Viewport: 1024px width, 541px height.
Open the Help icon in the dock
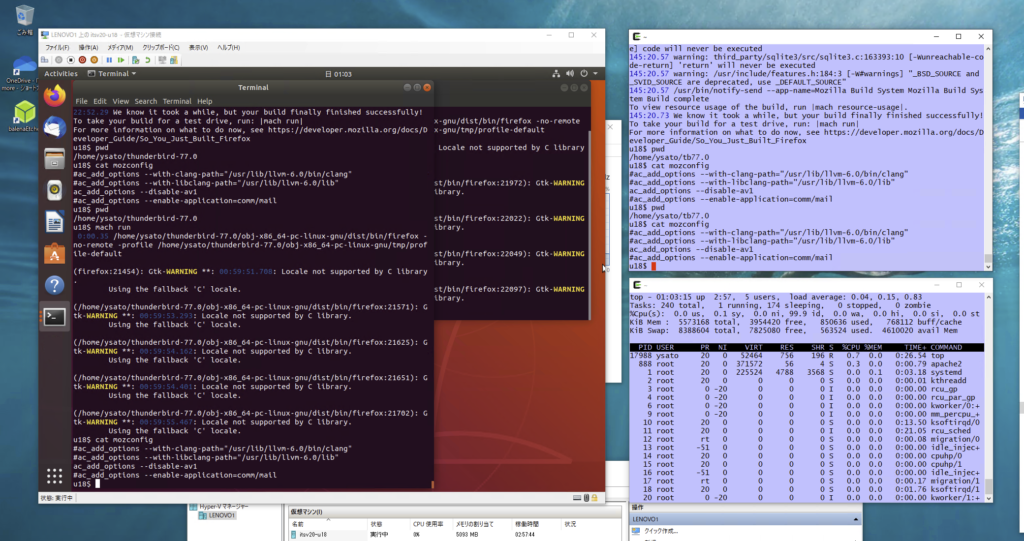(54, 285)
